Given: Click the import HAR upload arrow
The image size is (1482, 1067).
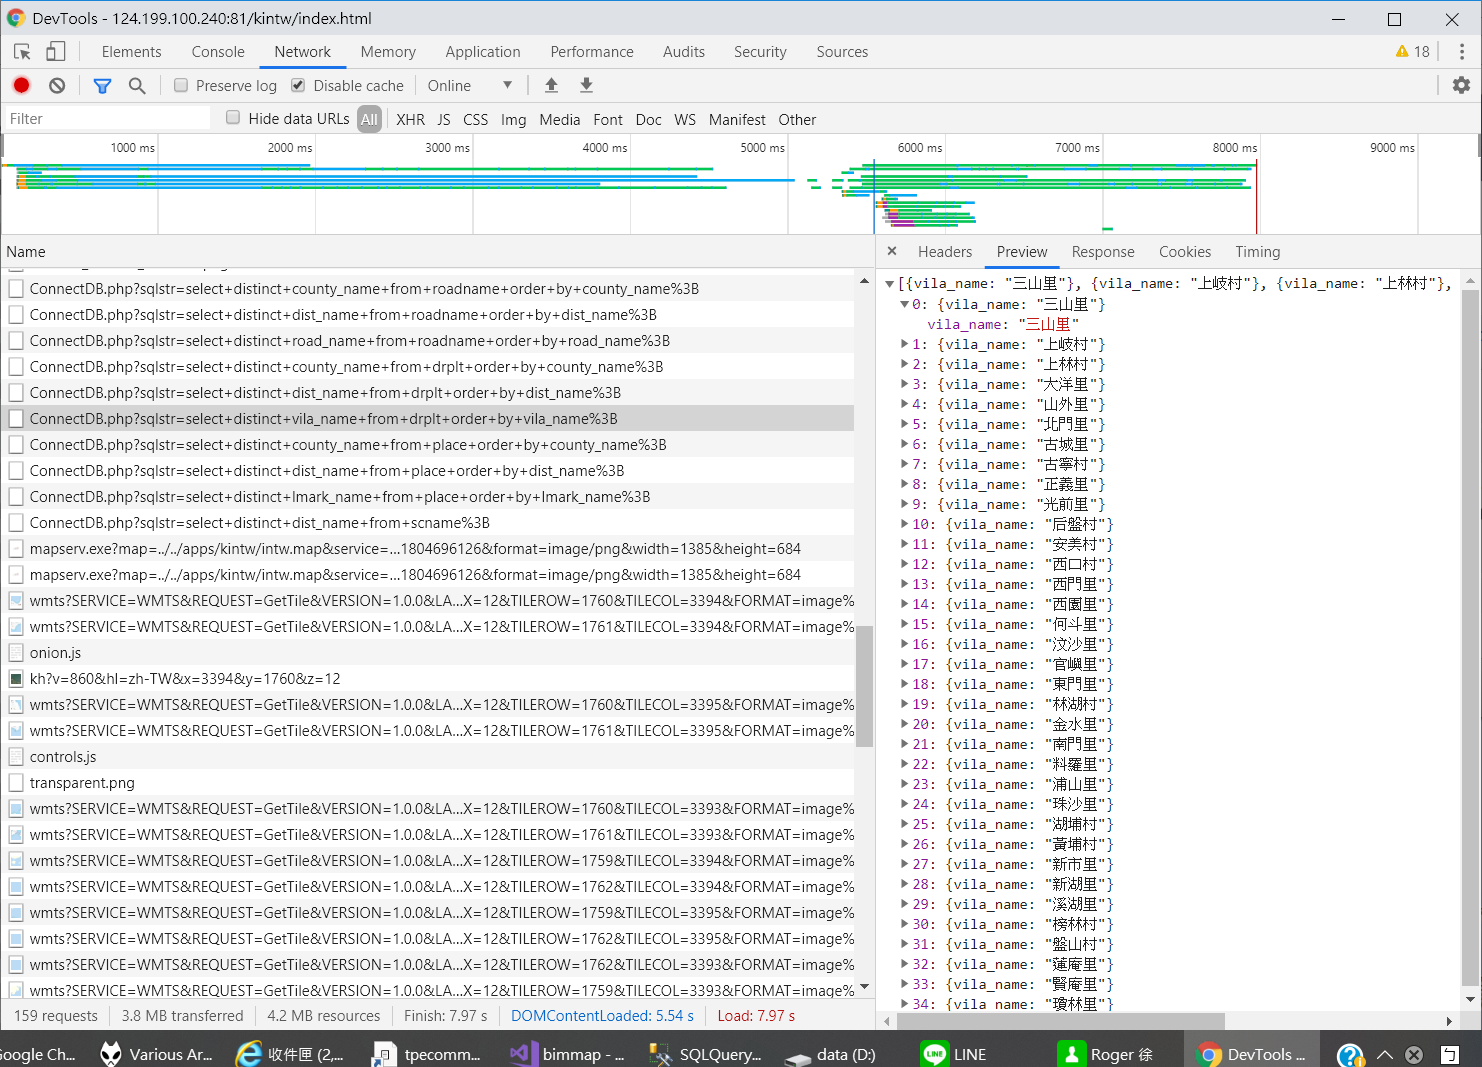Looking at the screenshot, I should (x=551, y=86).
